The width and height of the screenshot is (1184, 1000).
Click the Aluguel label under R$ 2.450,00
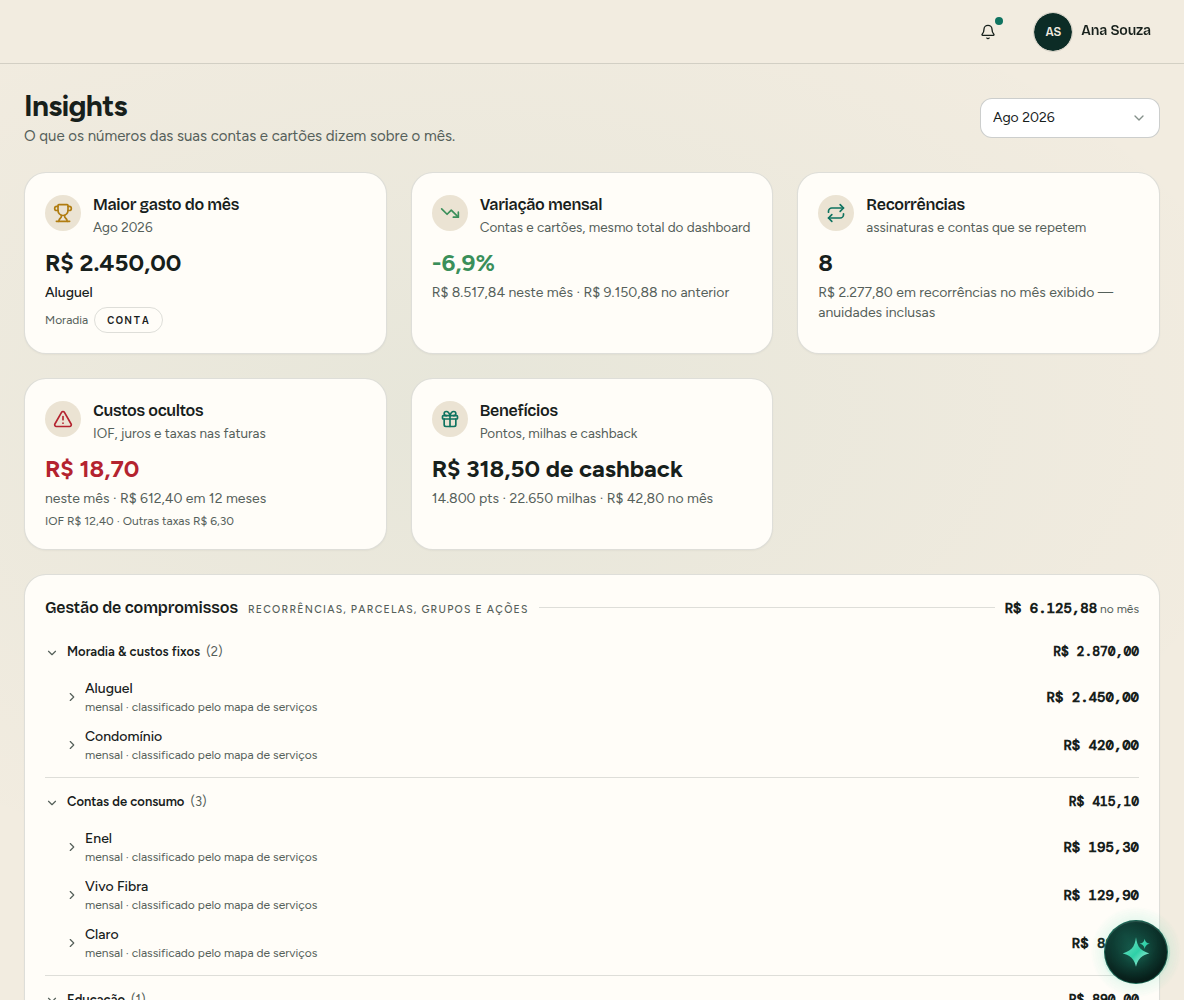[69, 292]
